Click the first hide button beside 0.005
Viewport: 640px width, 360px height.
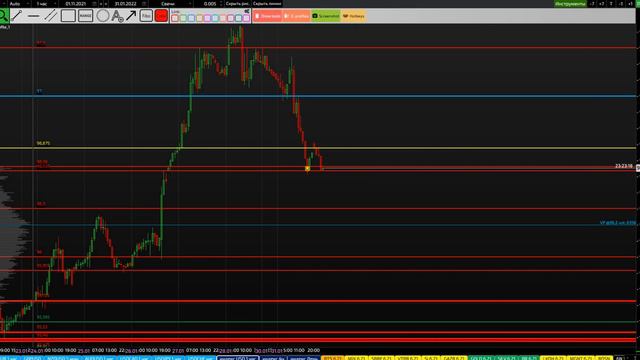[237, 4]
